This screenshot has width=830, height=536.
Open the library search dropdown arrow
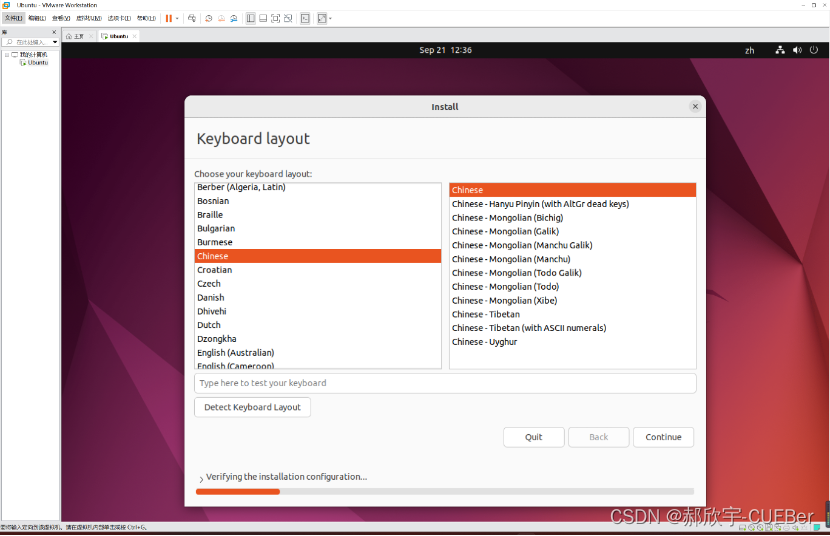tap(55, 42)
